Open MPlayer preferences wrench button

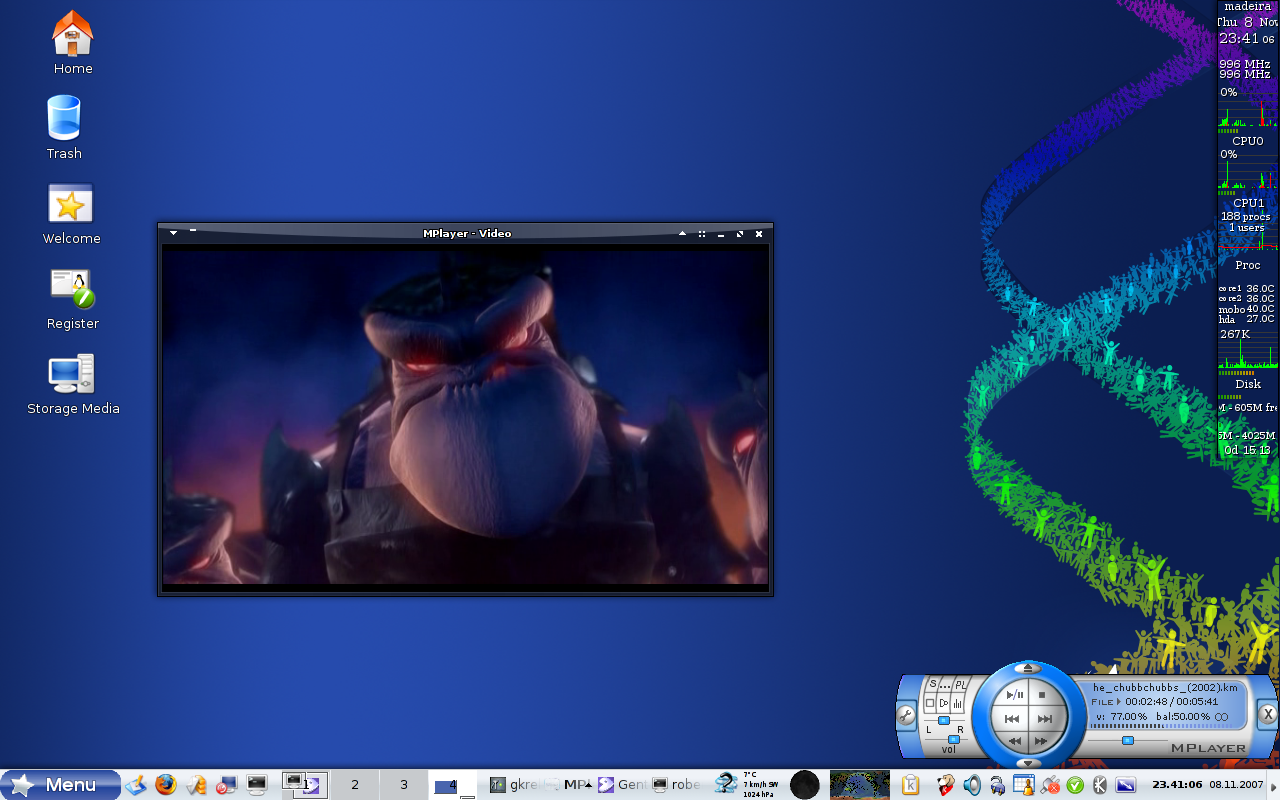(906, 715)
